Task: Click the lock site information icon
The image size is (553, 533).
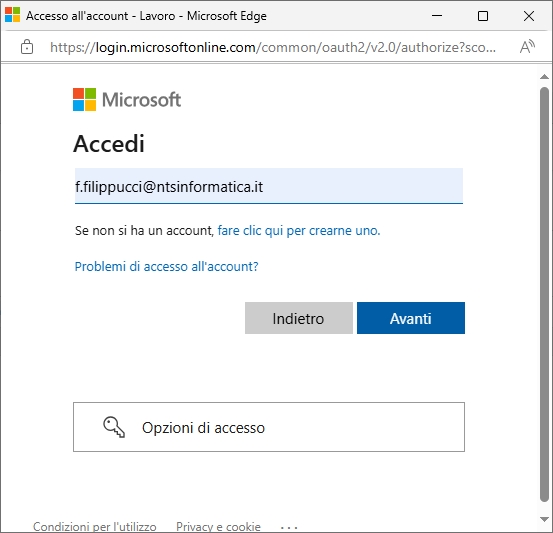Action: (27, 47)
